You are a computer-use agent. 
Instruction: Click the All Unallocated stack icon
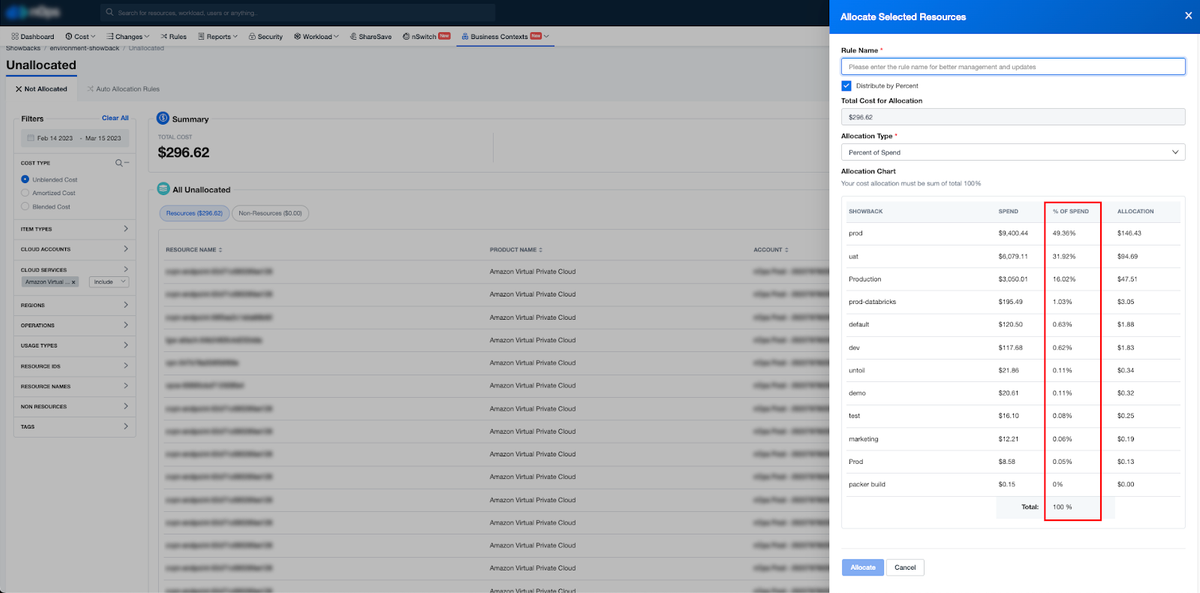pos(163,189)
